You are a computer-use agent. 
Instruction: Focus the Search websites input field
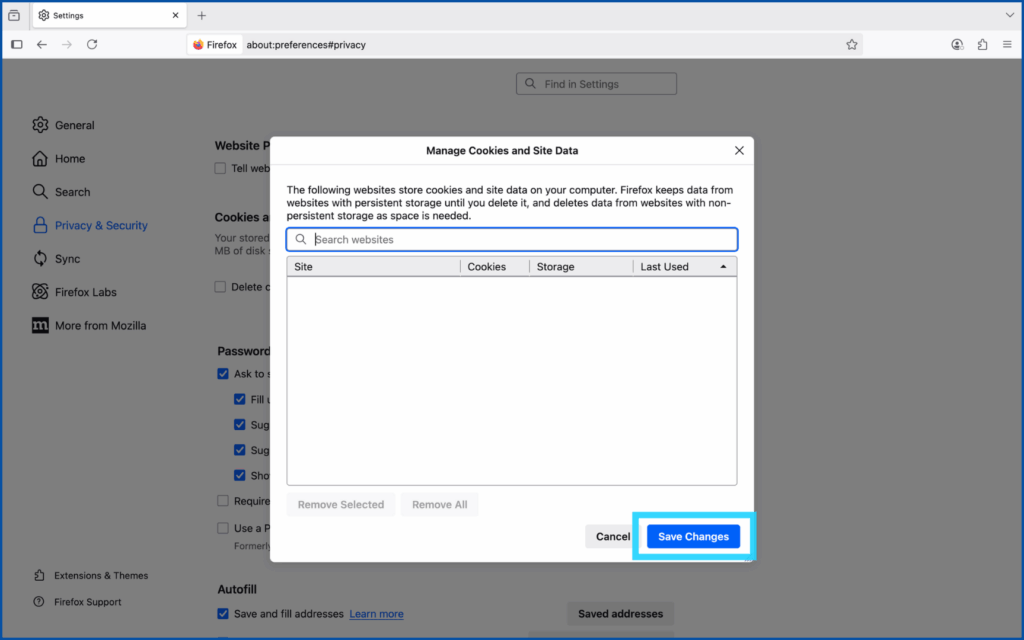tap(520, 240)
